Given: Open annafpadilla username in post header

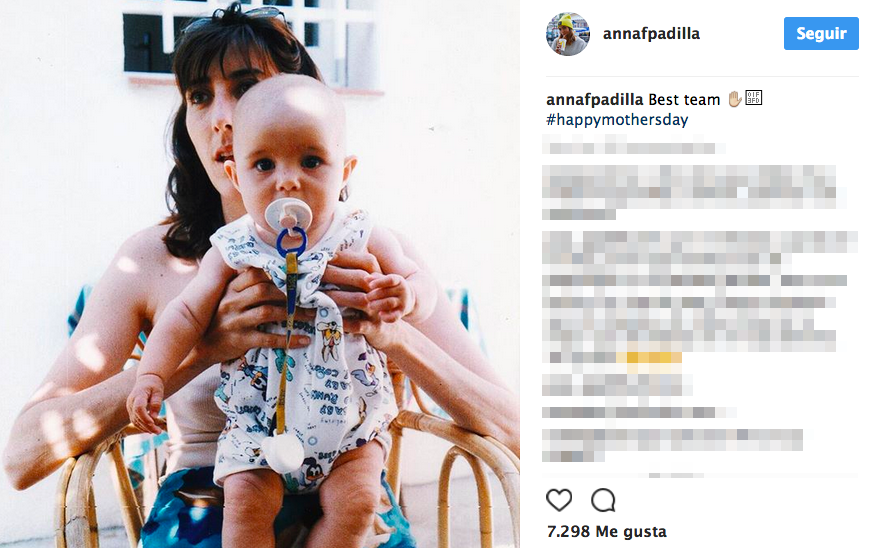Looking at the screenshot, I should (651, 34).
